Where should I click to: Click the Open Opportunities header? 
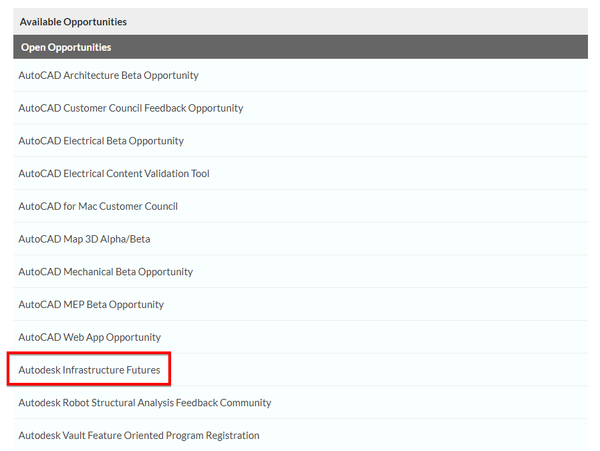click(300, 47)
